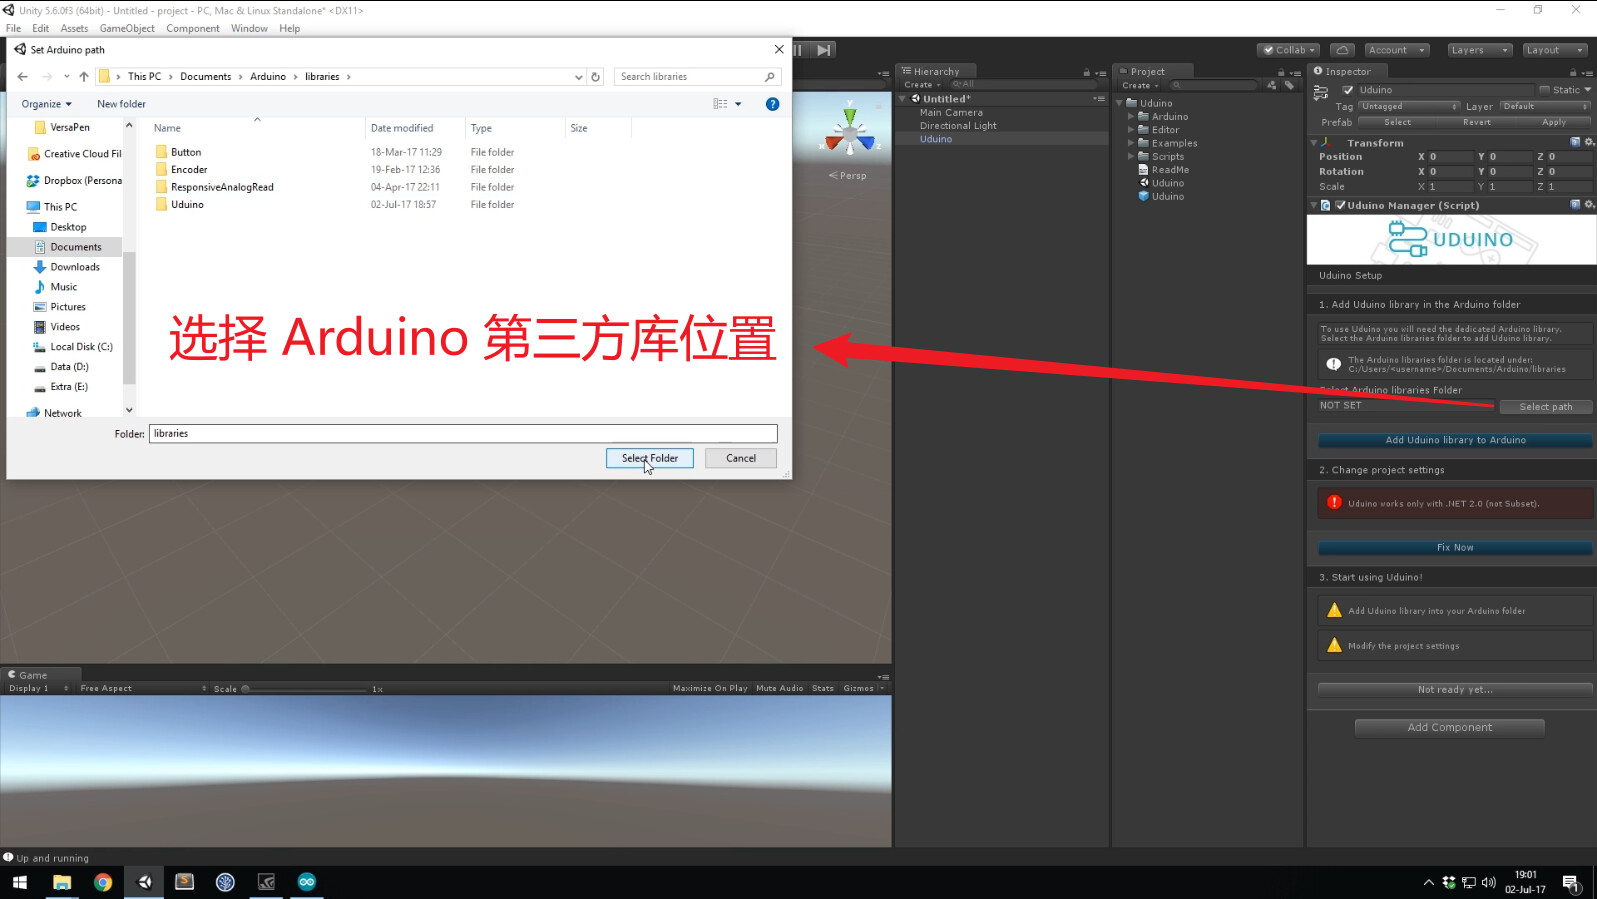Open the GameObject menu
This screenshot has width=1597, height=899.
pyautogui.click(x=127, y=28)
